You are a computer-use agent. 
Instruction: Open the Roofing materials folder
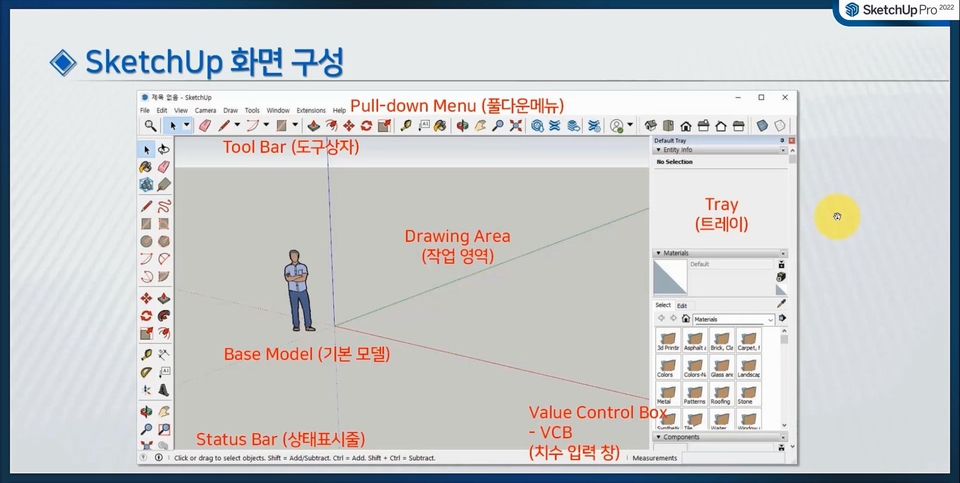tap(721, 395)
